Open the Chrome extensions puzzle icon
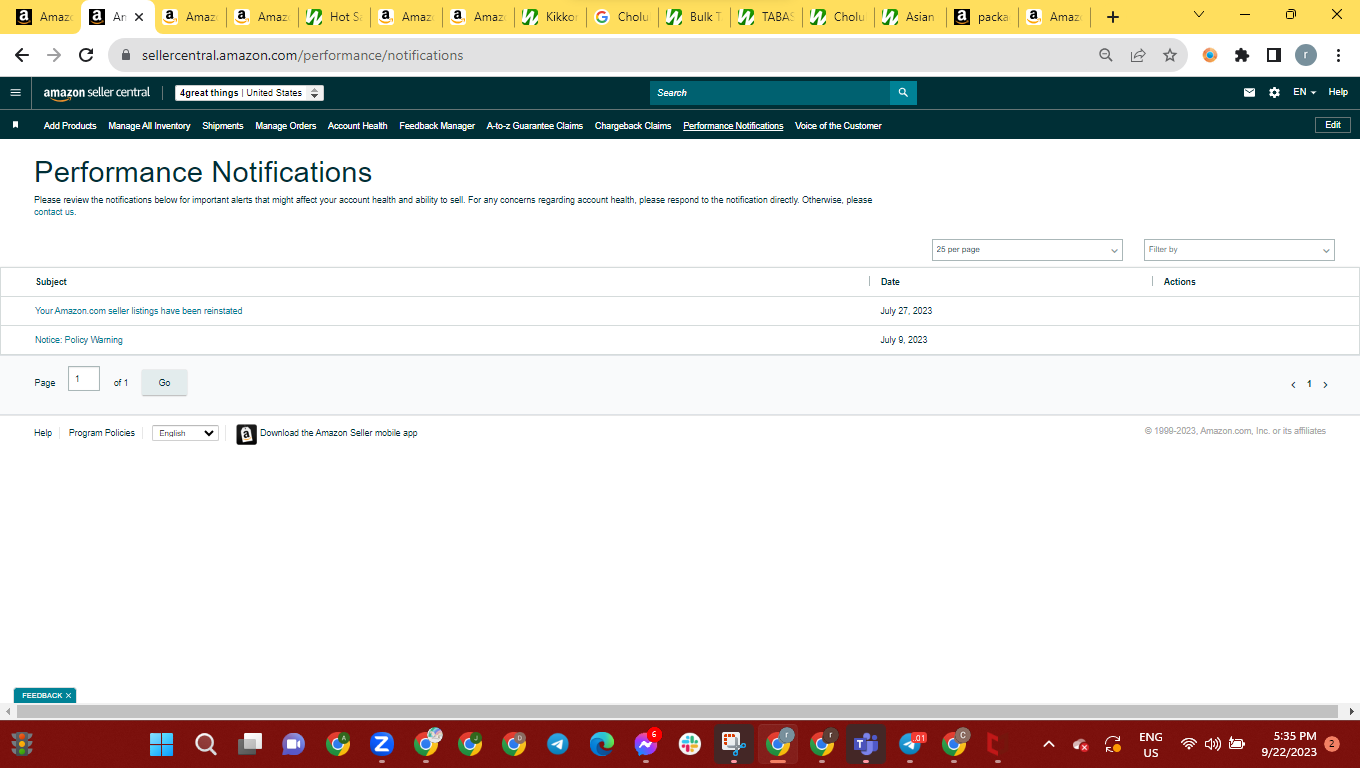 click(x=1242, y=55)
